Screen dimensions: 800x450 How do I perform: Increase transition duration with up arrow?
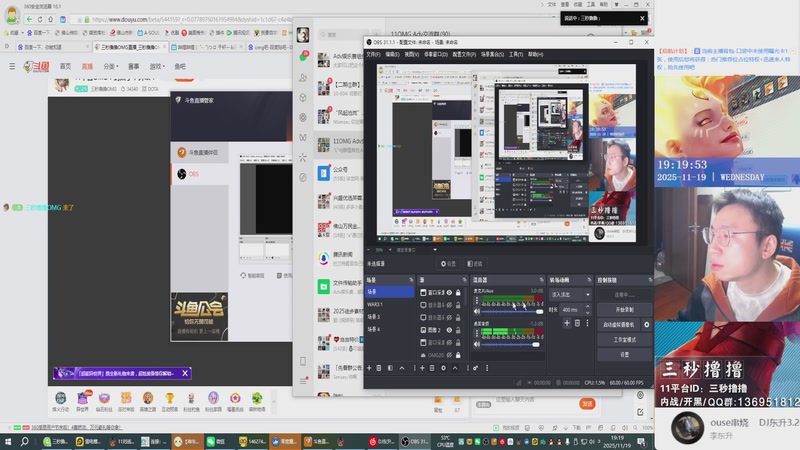click(587, 307)
